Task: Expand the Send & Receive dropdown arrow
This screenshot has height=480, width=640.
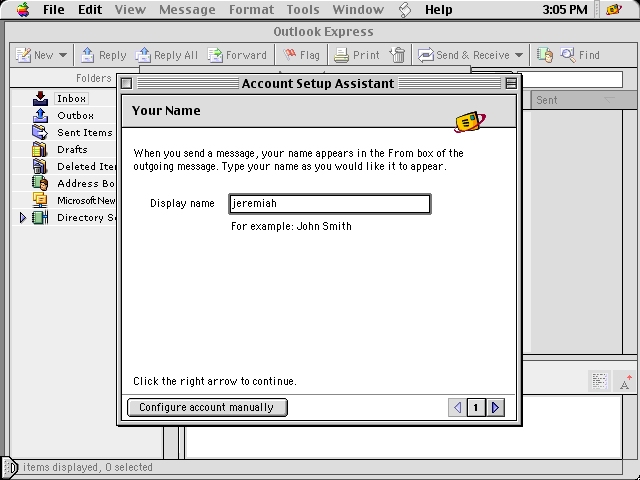Action: pyautogui.click(x=518, y=55)
